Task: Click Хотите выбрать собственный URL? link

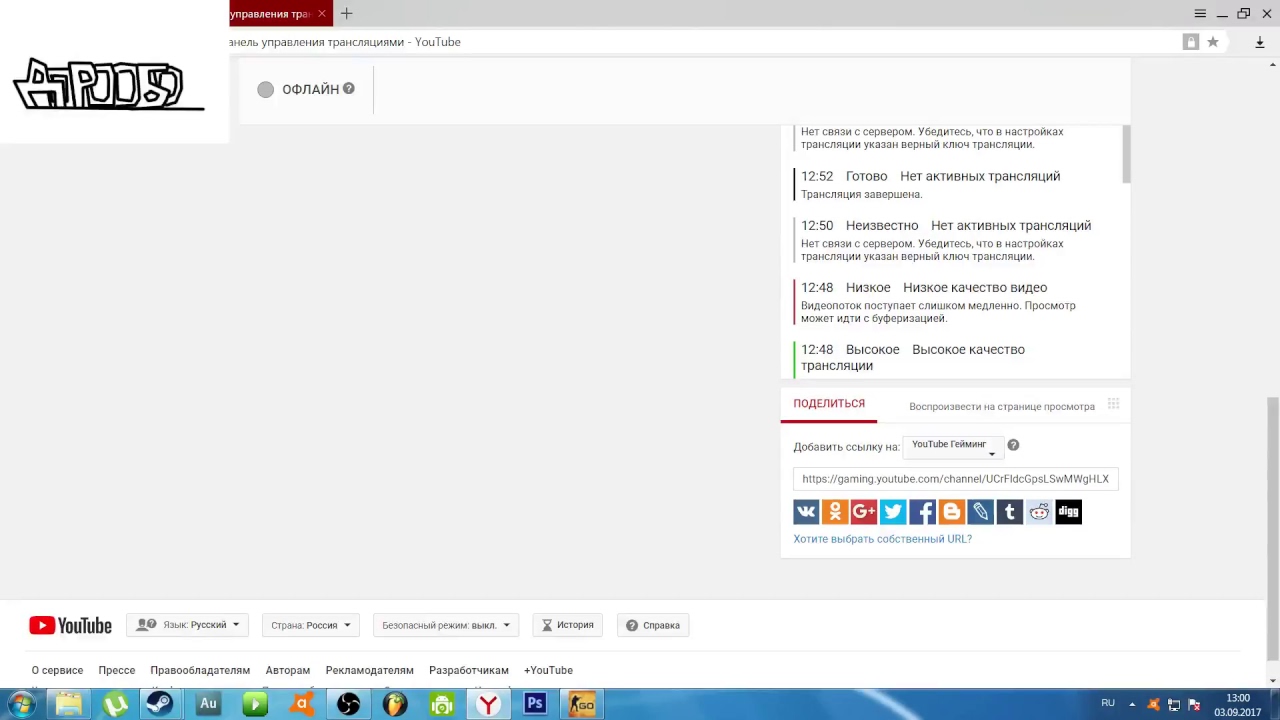Action: pyautogui.click(x=883, y=539)
